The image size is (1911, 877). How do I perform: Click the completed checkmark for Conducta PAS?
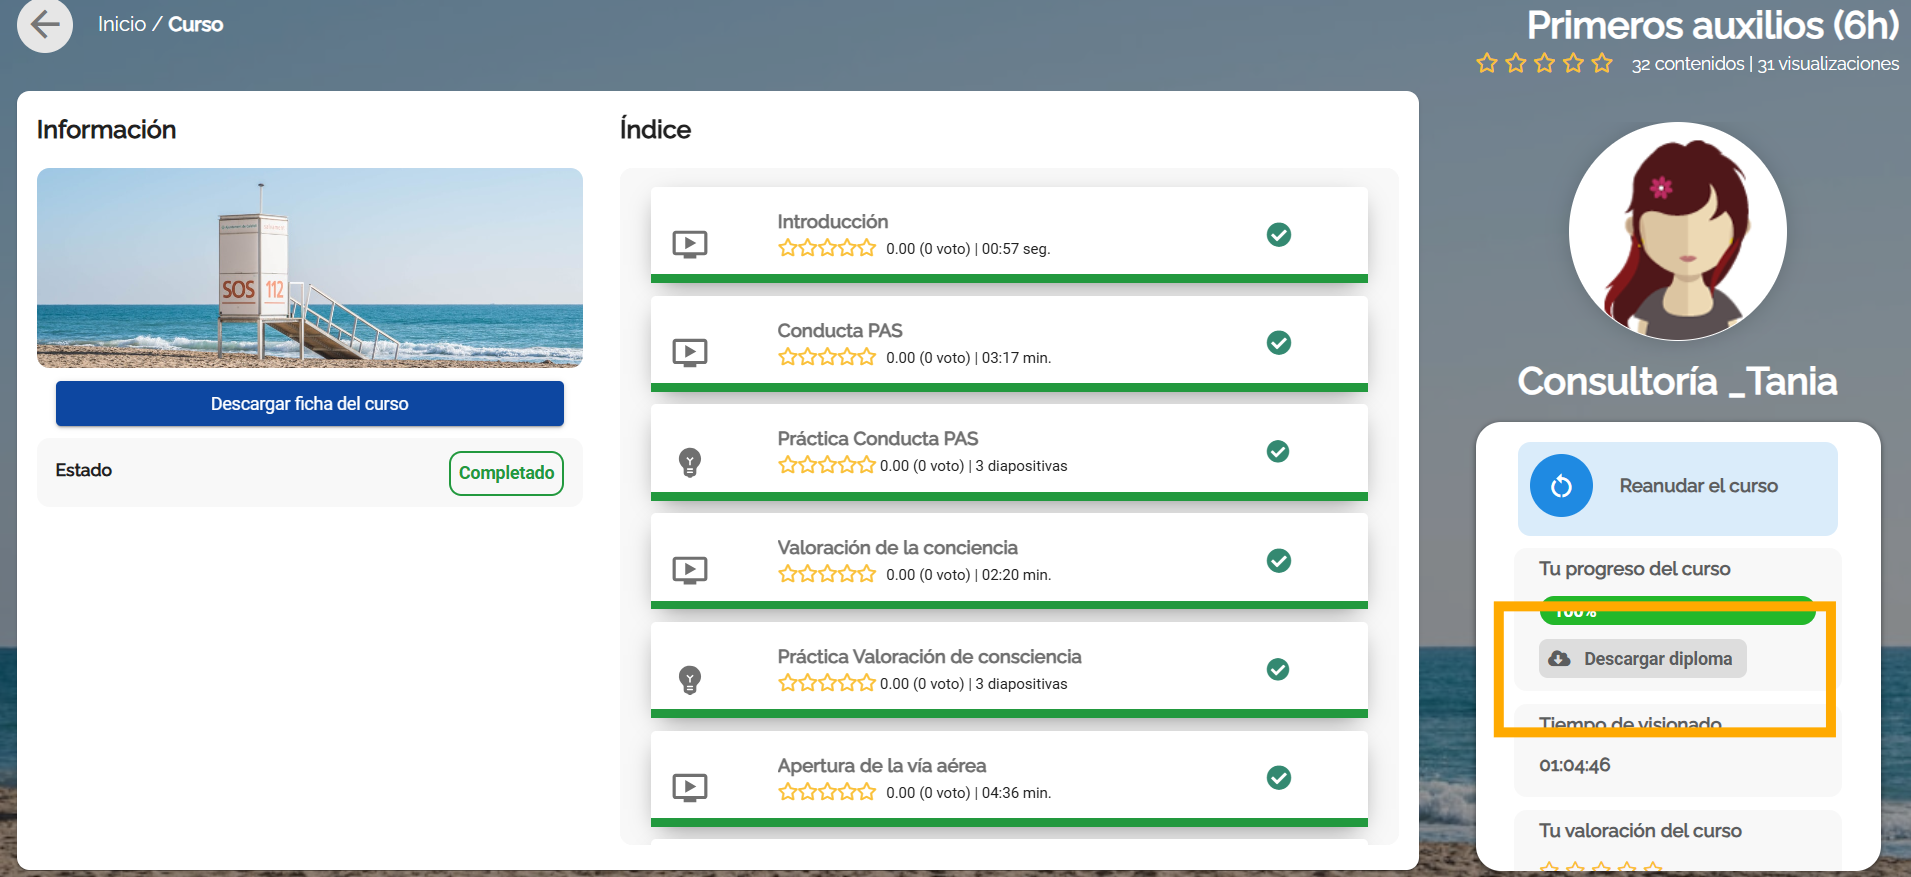(x=1278, y=343)
